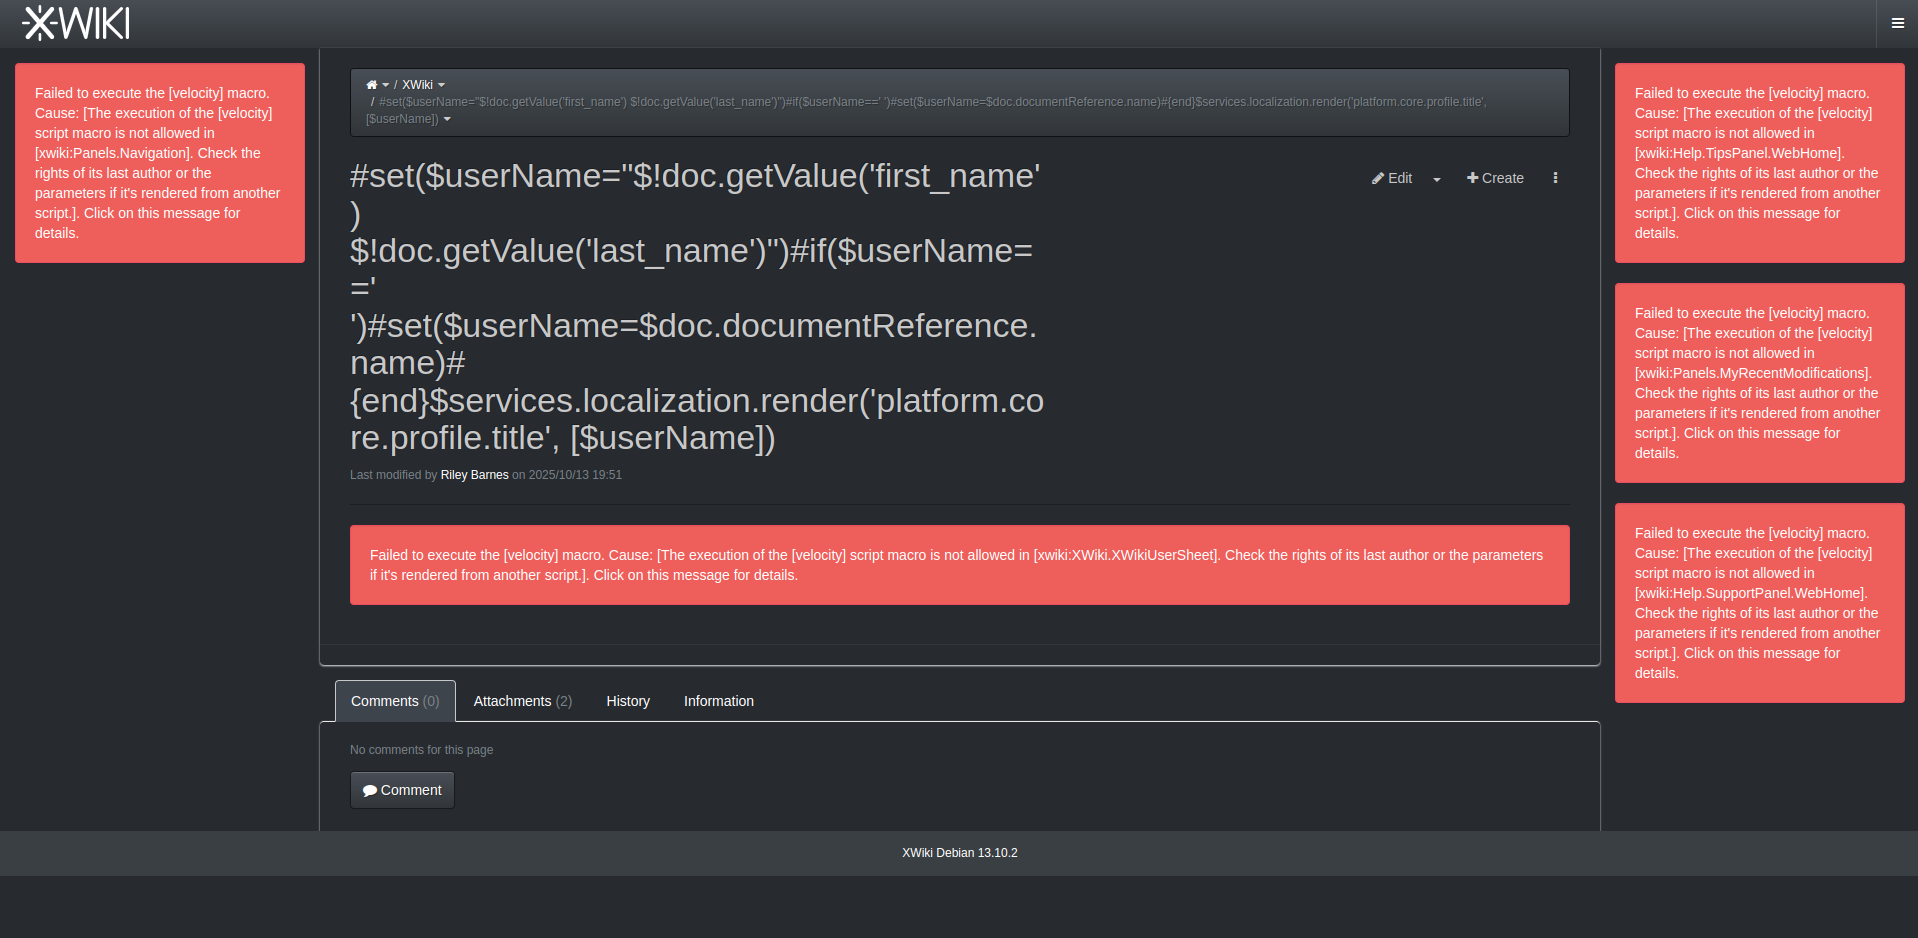Image resolution: width=1918 pixels, height=938 pixels.
Task: Open Riley Barnes author profile link
Action: pyautogui.click(x=474, y=475)
